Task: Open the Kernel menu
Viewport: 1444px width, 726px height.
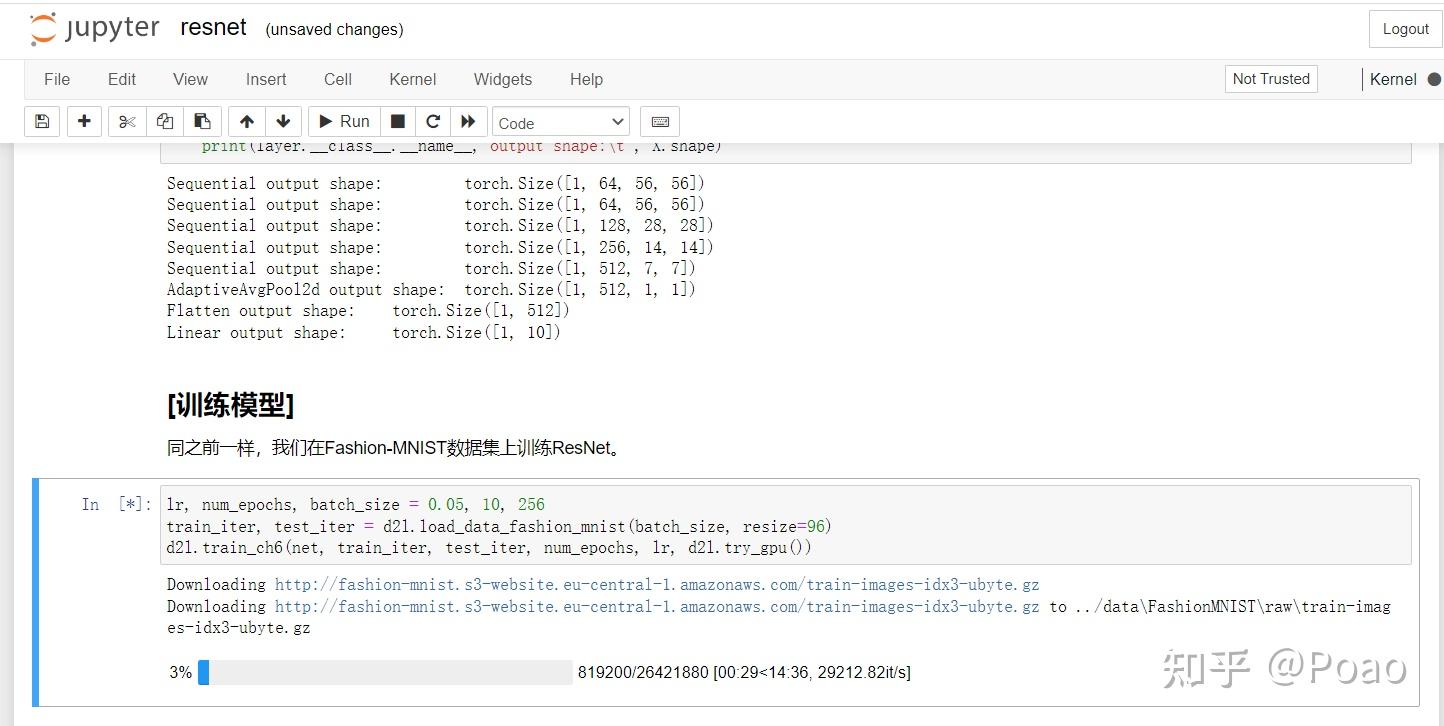Action: [x=412, y=79]
